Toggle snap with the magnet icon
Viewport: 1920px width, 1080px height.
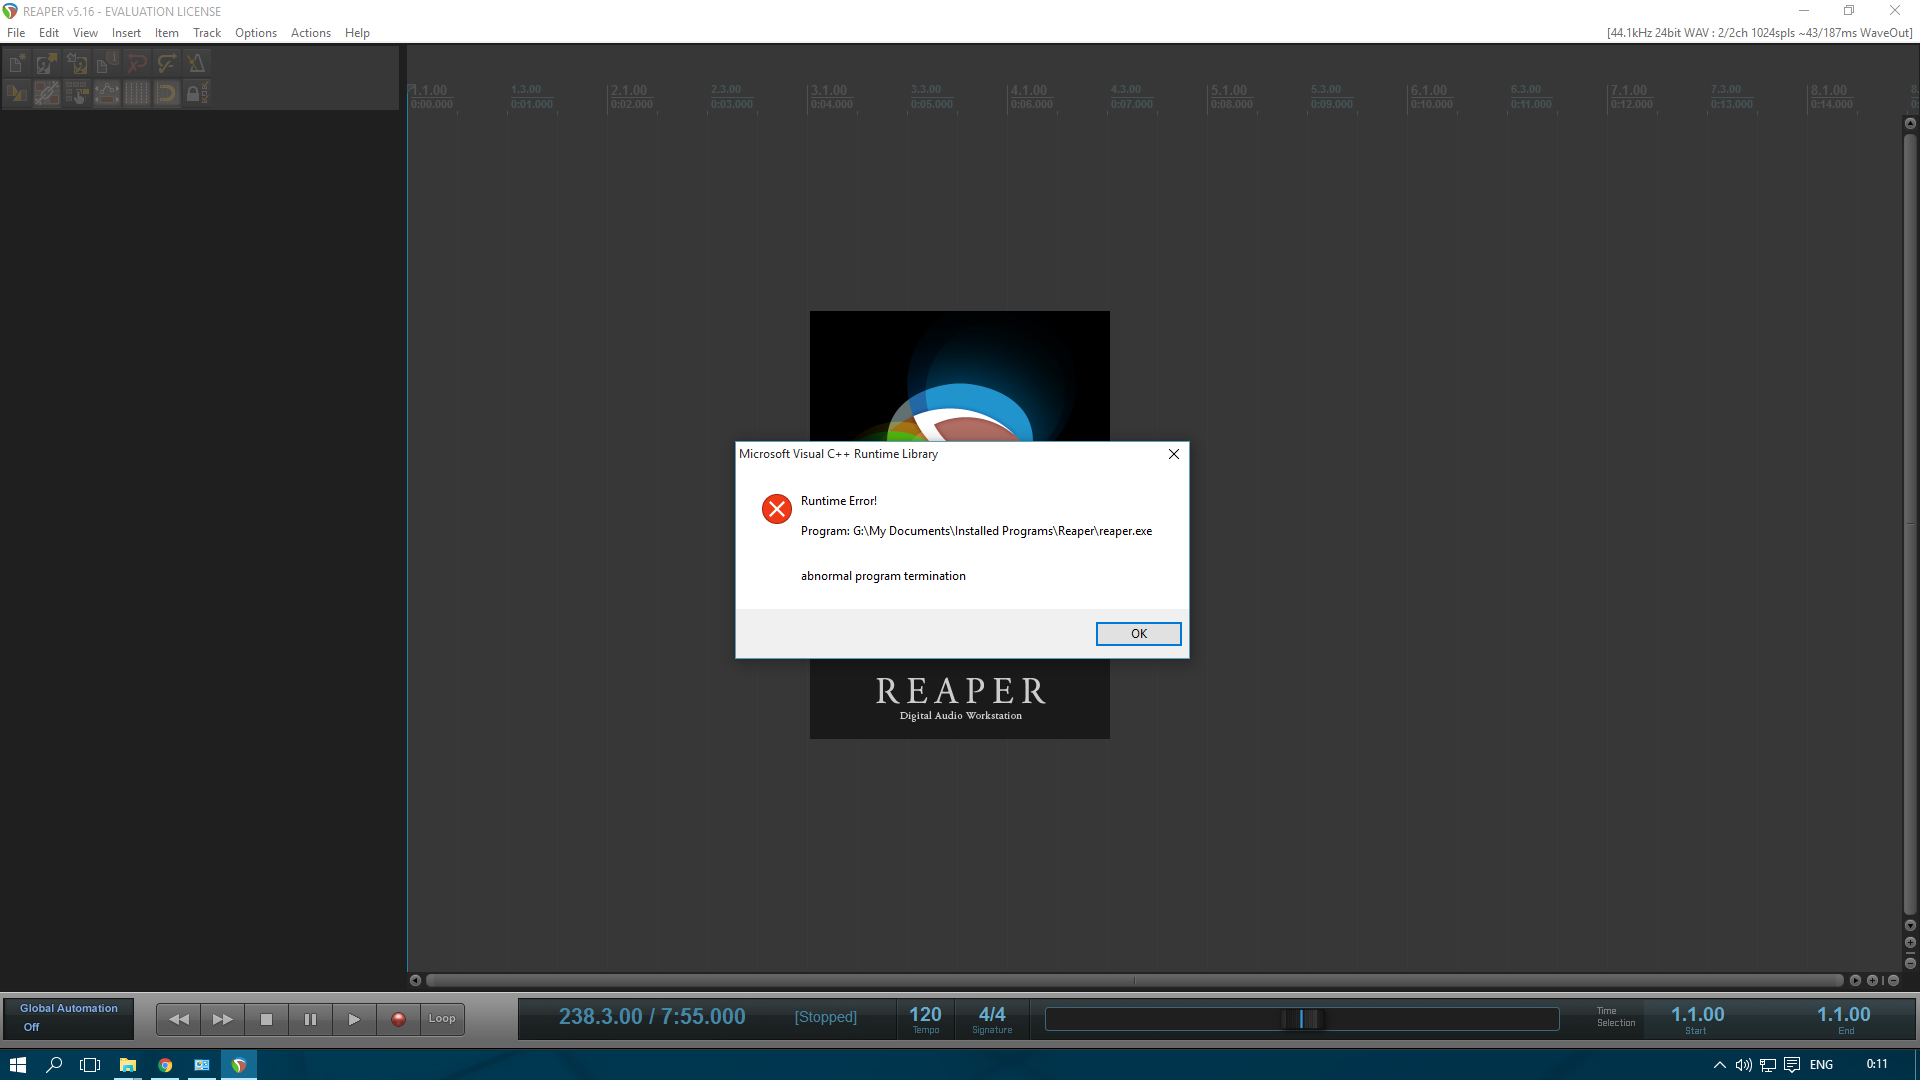(x=167, y=94)
